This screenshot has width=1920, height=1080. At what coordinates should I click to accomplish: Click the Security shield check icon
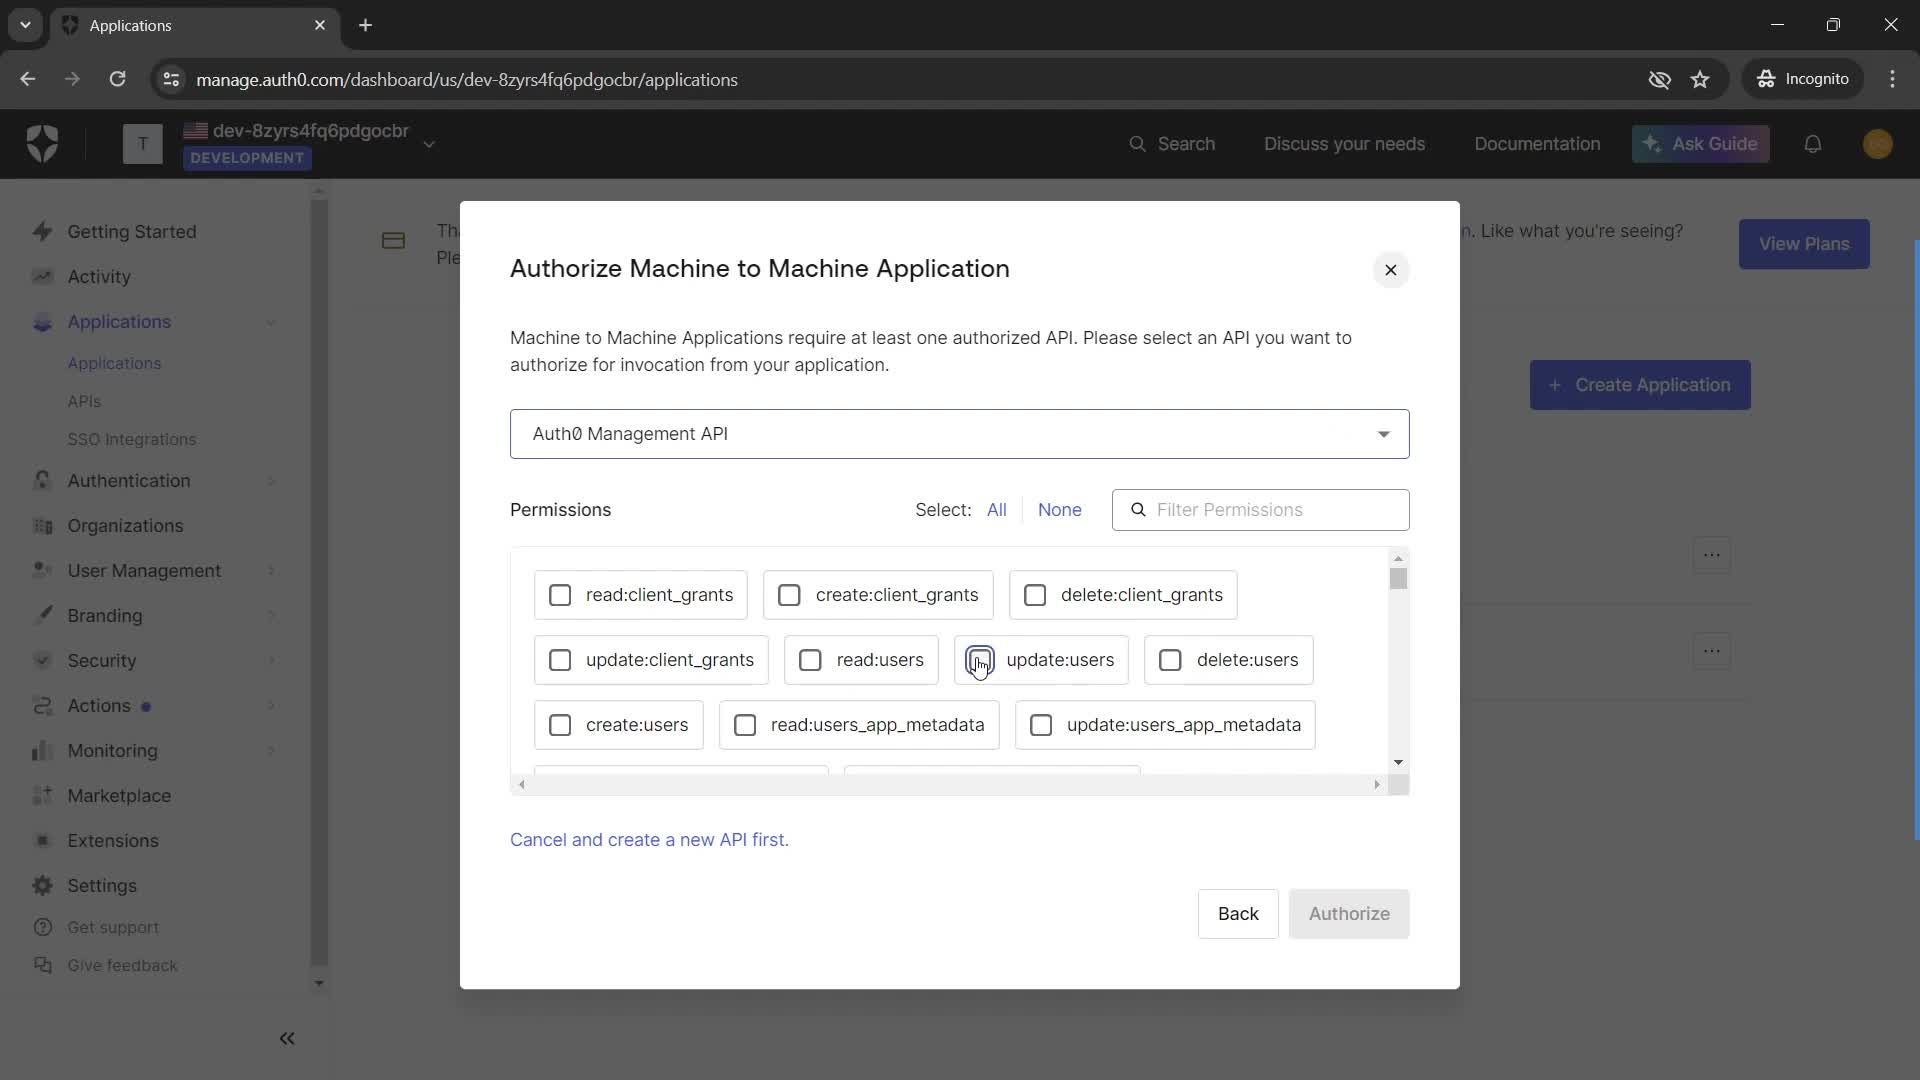click(42, 661)
